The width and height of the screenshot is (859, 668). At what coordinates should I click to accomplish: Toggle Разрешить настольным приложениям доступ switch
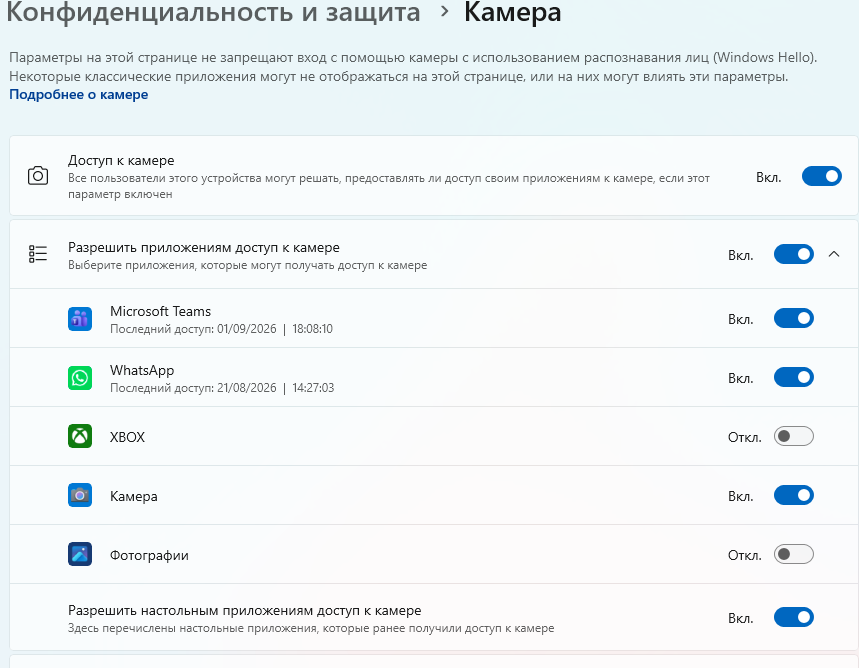(x=793, y=618)
